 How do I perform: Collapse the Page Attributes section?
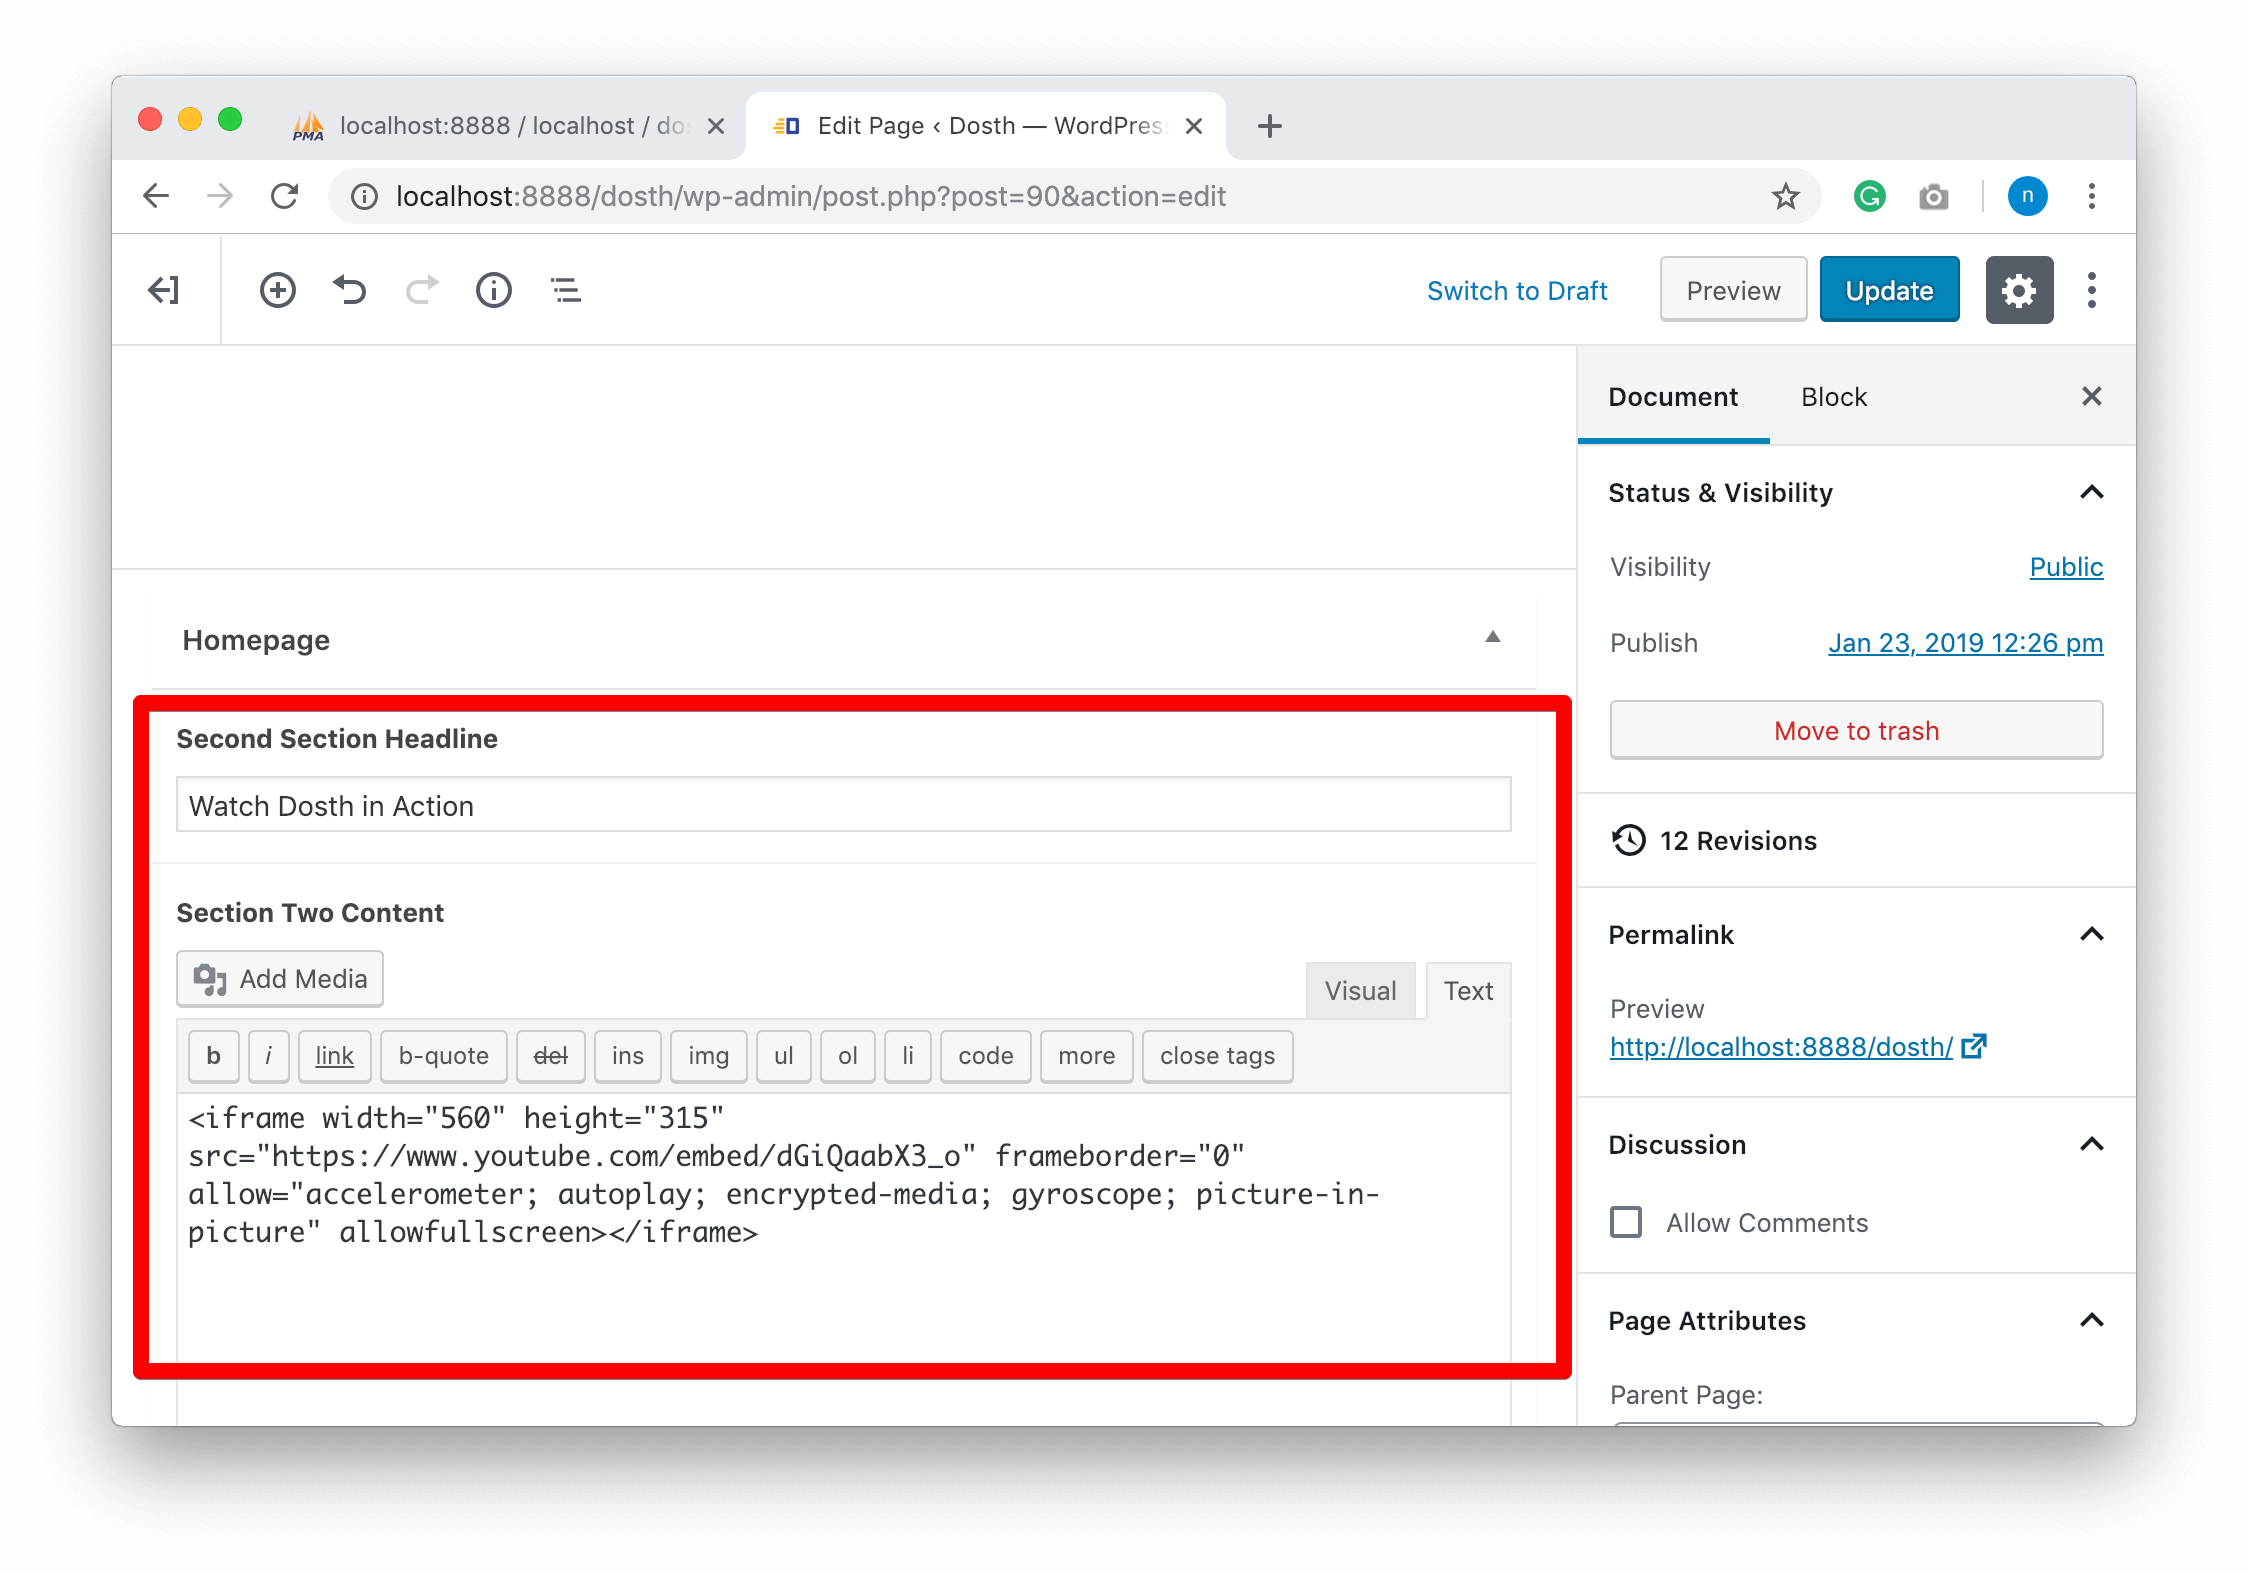pyautogui.click(x=2092, y=1321)
